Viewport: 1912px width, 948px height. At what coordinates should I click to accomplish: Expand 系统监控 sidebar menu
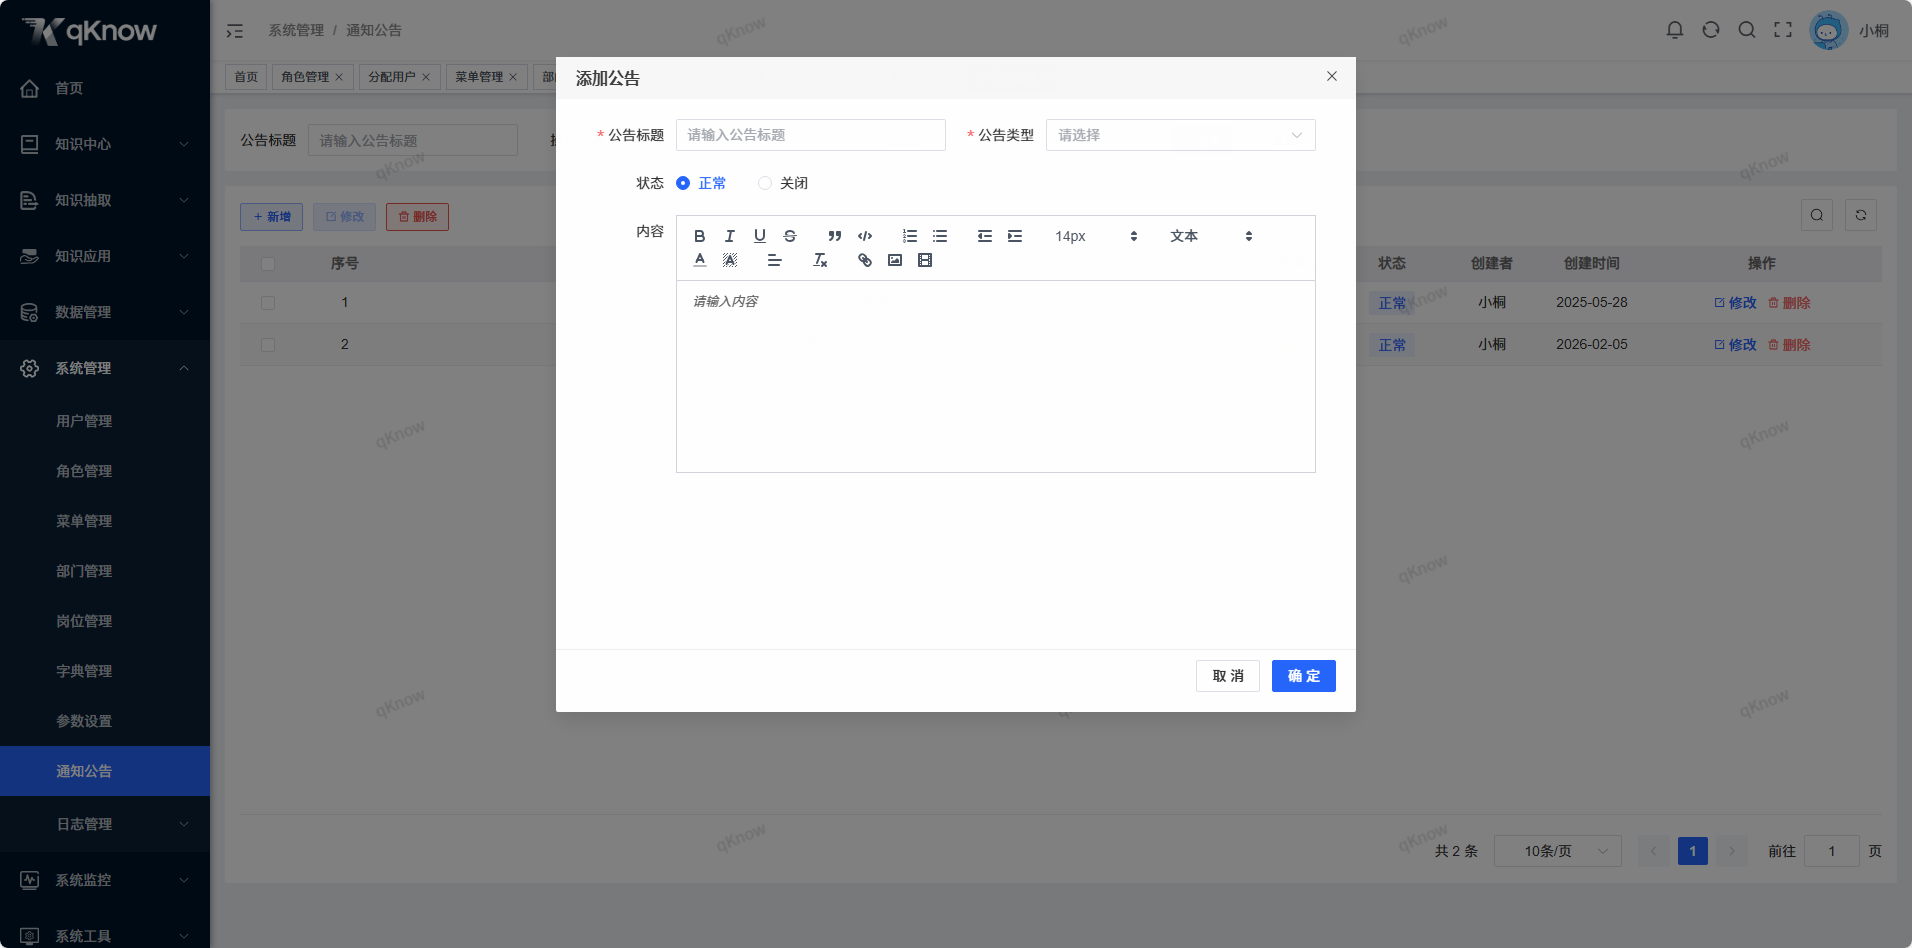(x=105, y=880)
